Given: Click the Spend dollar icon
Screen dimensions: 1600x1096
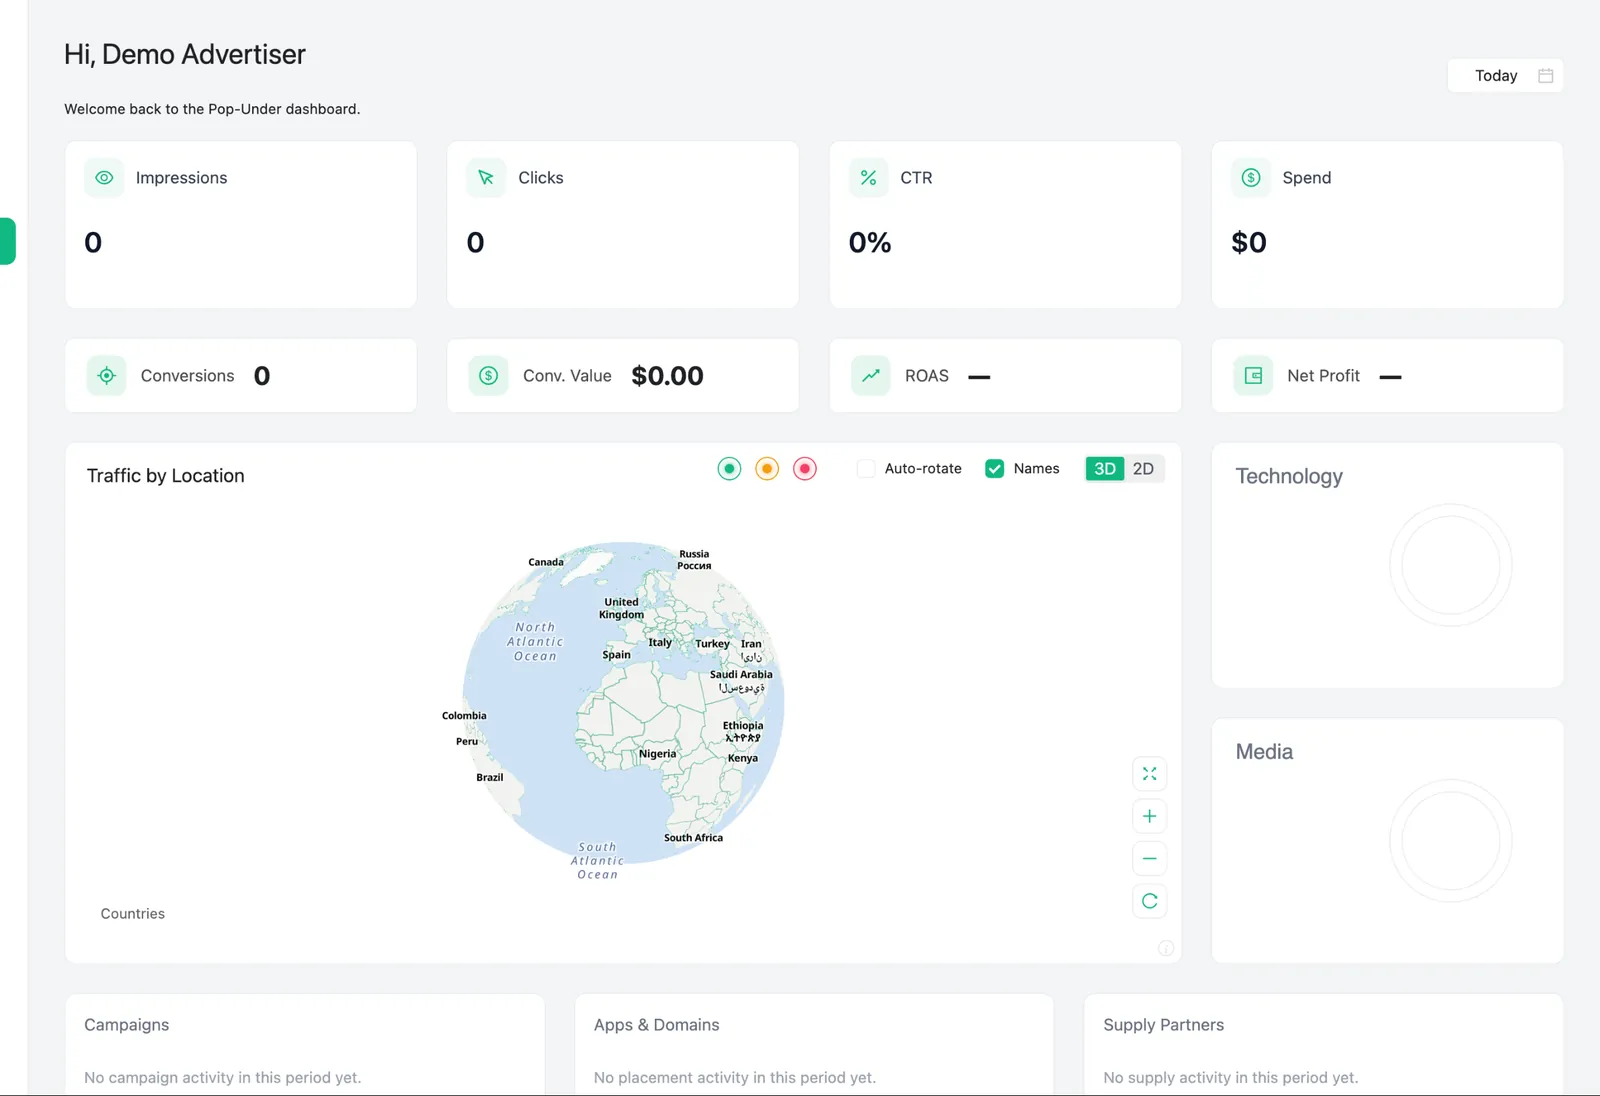Looking at the screenshot, I should [1251, 178].
